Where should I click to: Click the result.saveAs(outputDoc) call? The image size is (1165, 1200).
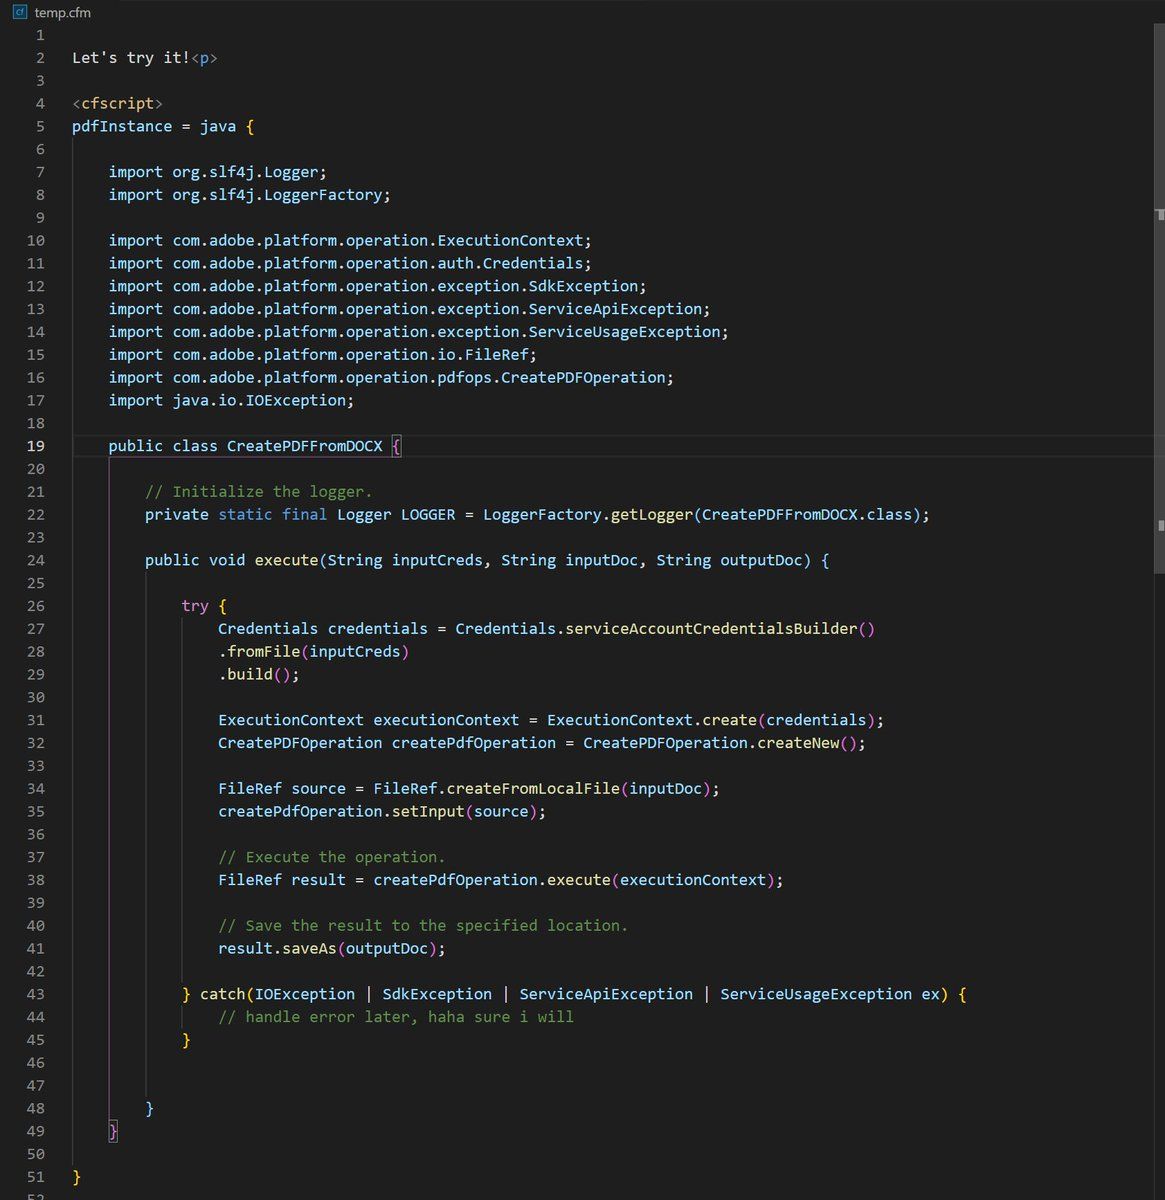point(331,948)
